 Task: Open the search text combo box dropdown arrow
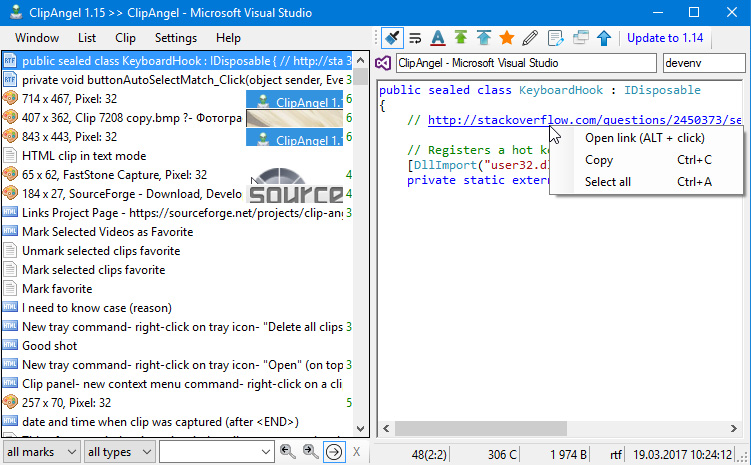266,452
